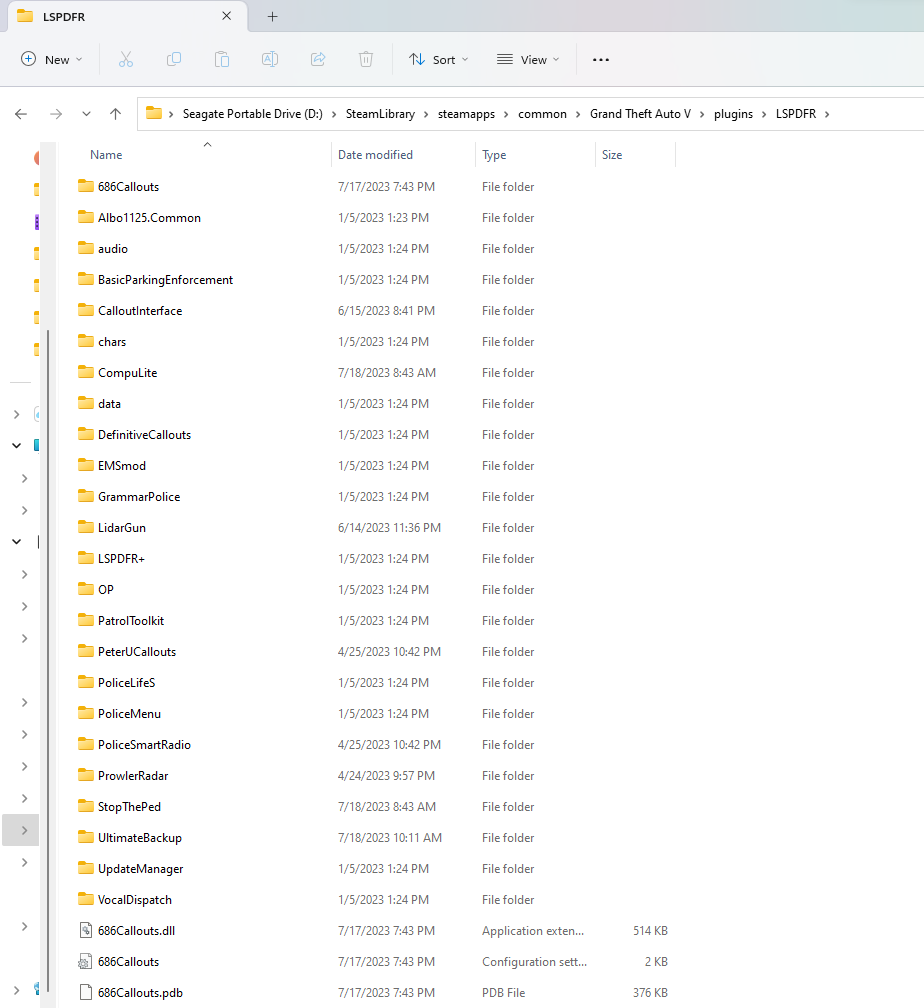
Task: Click the UltimateBackup folder icon
Action: [x=86, y=837]
